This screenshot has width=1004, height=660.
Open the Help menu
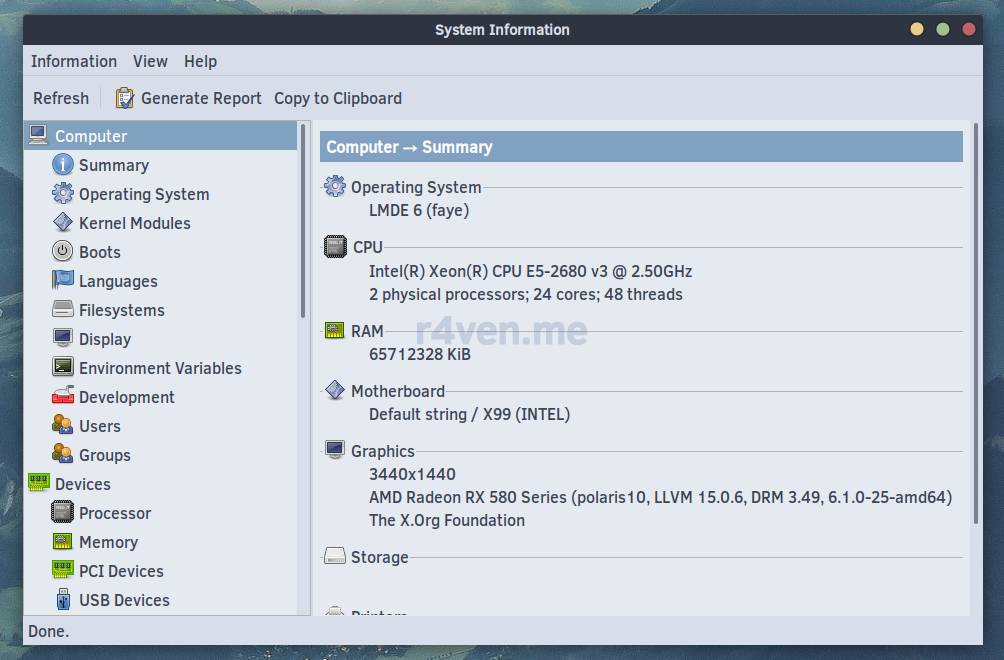pos(200,61)
